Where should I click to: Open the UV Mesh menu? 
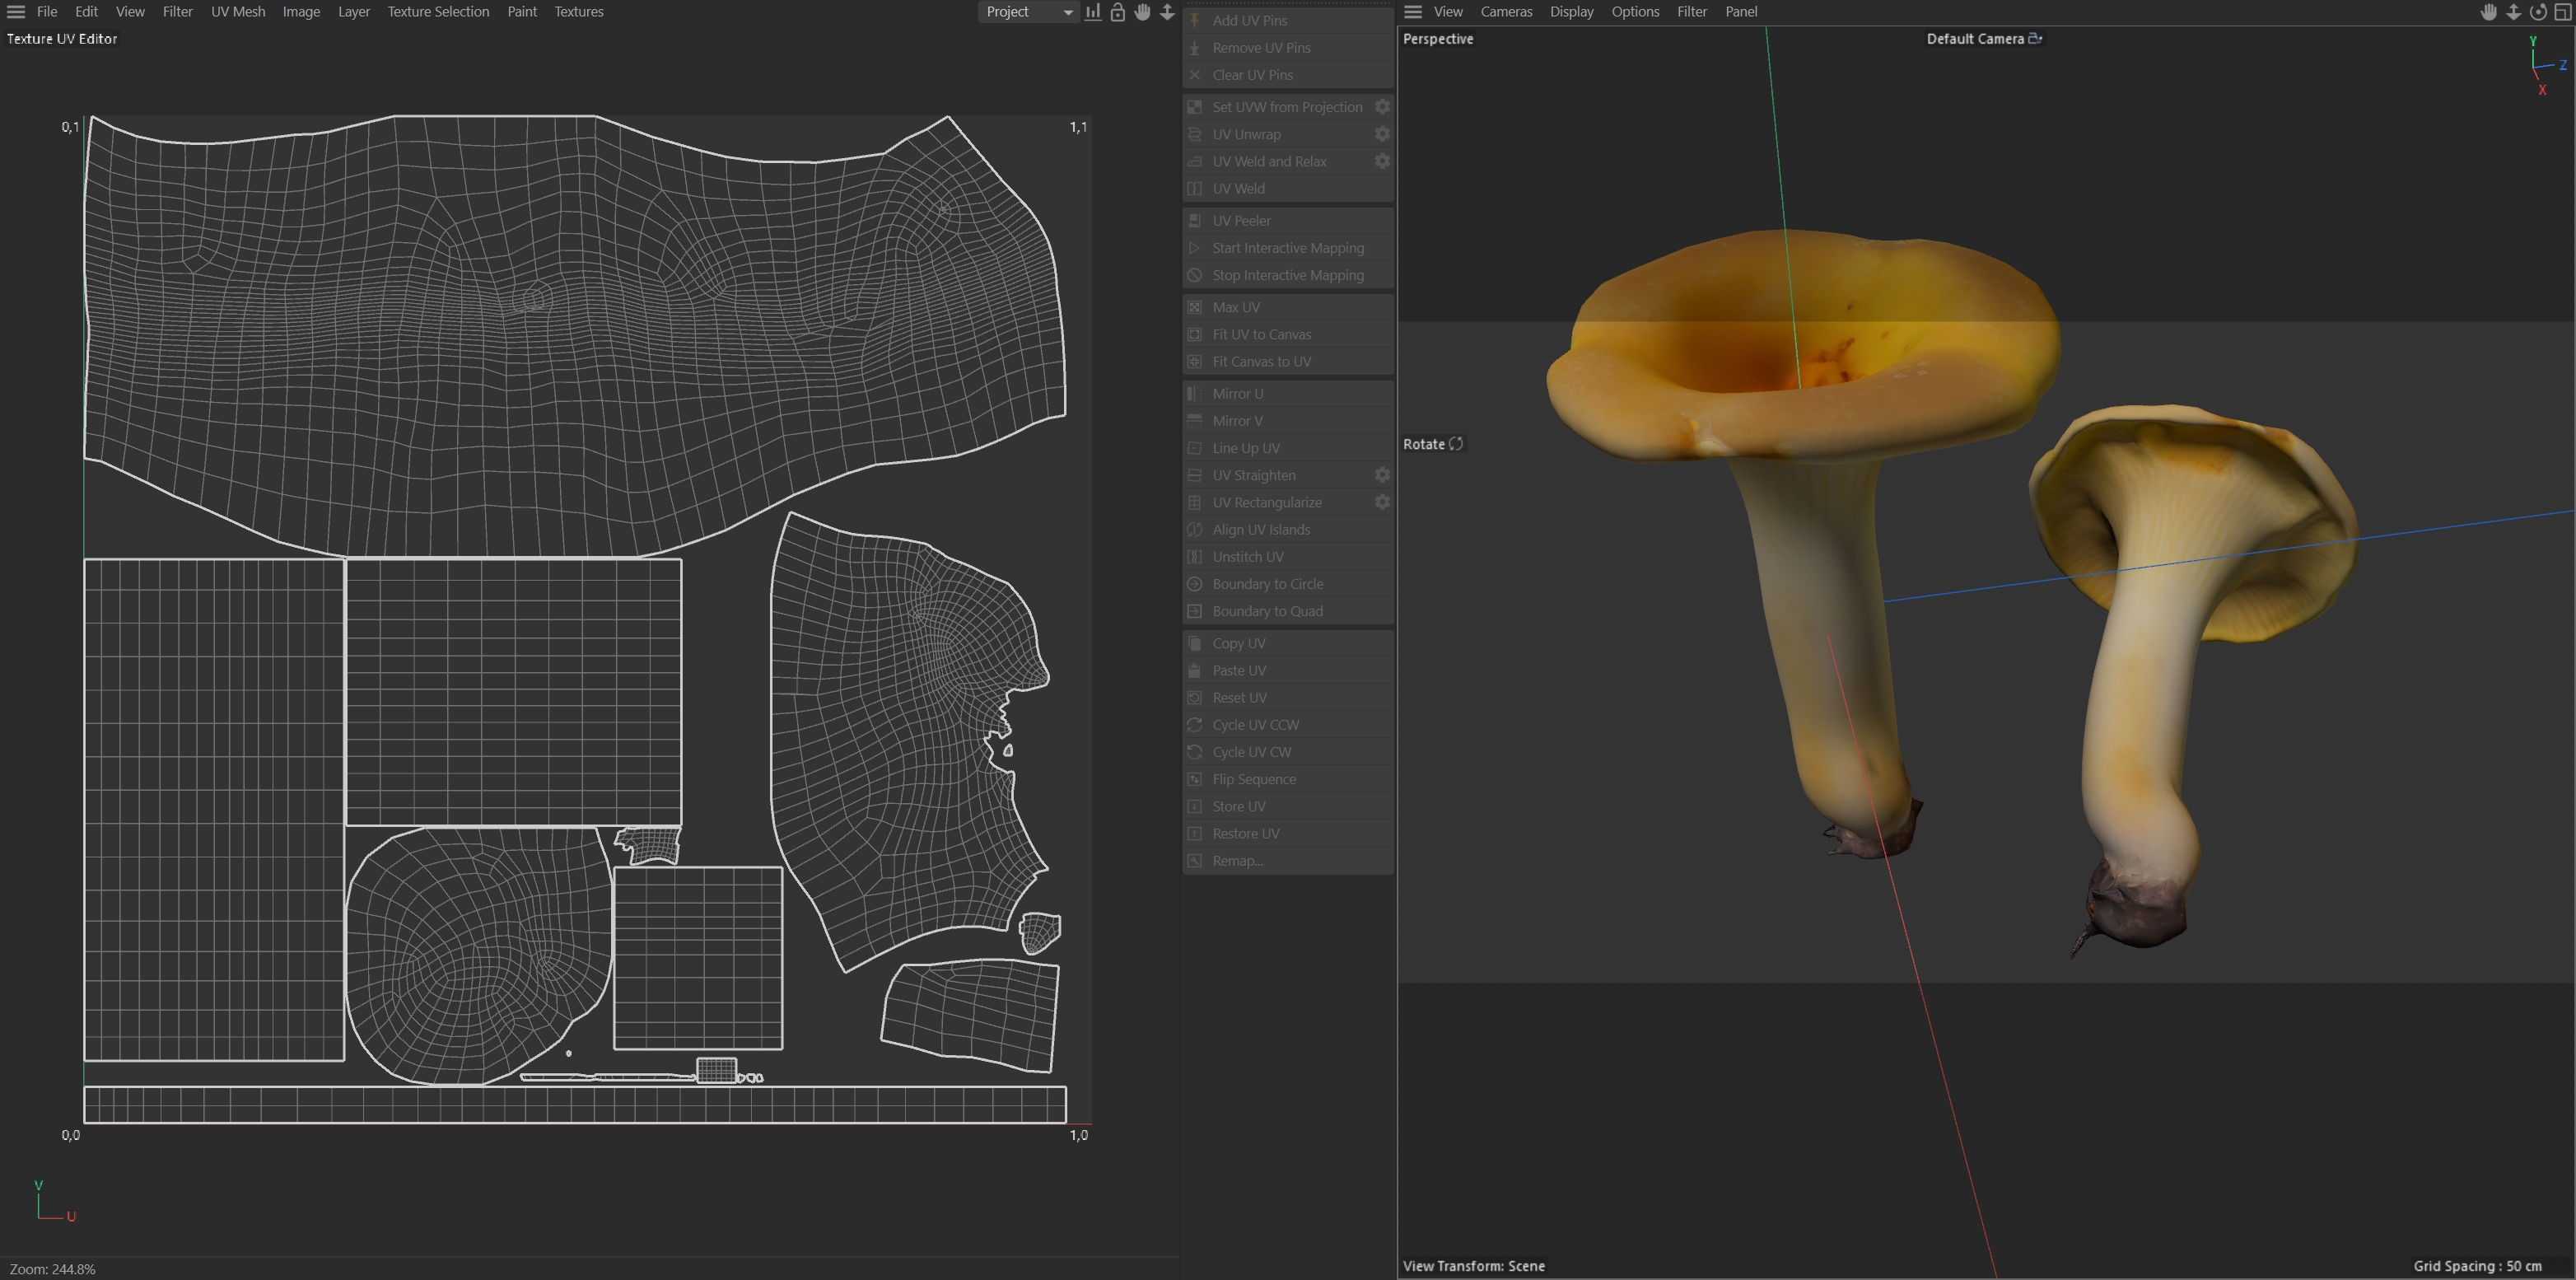coord(238,12)
